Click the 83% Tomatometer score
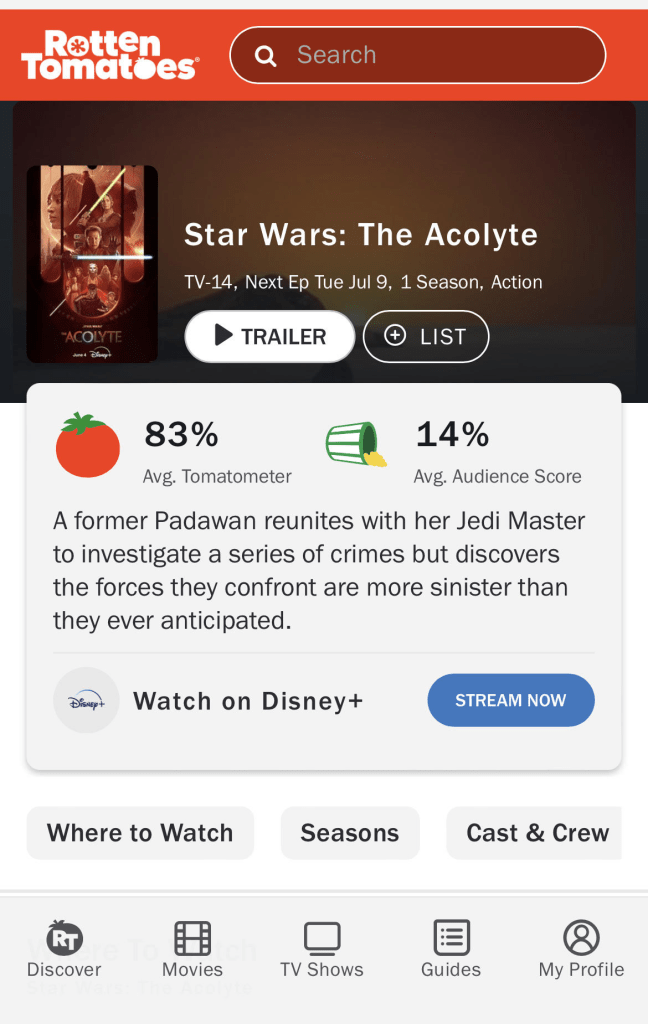Viewport: 648px width, 1024px height. (x=181, y=435)
